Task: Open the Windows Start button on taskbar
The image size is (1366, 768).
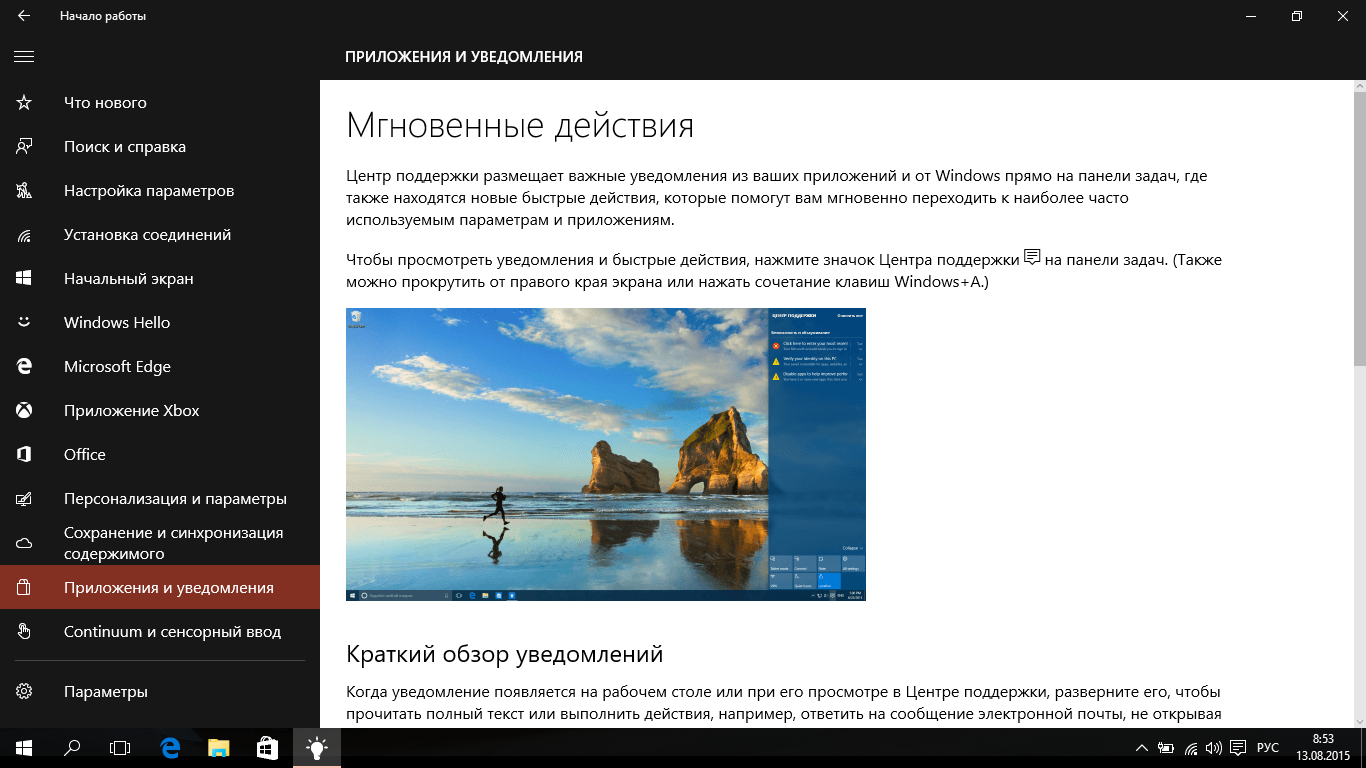Action: (24, 747)
